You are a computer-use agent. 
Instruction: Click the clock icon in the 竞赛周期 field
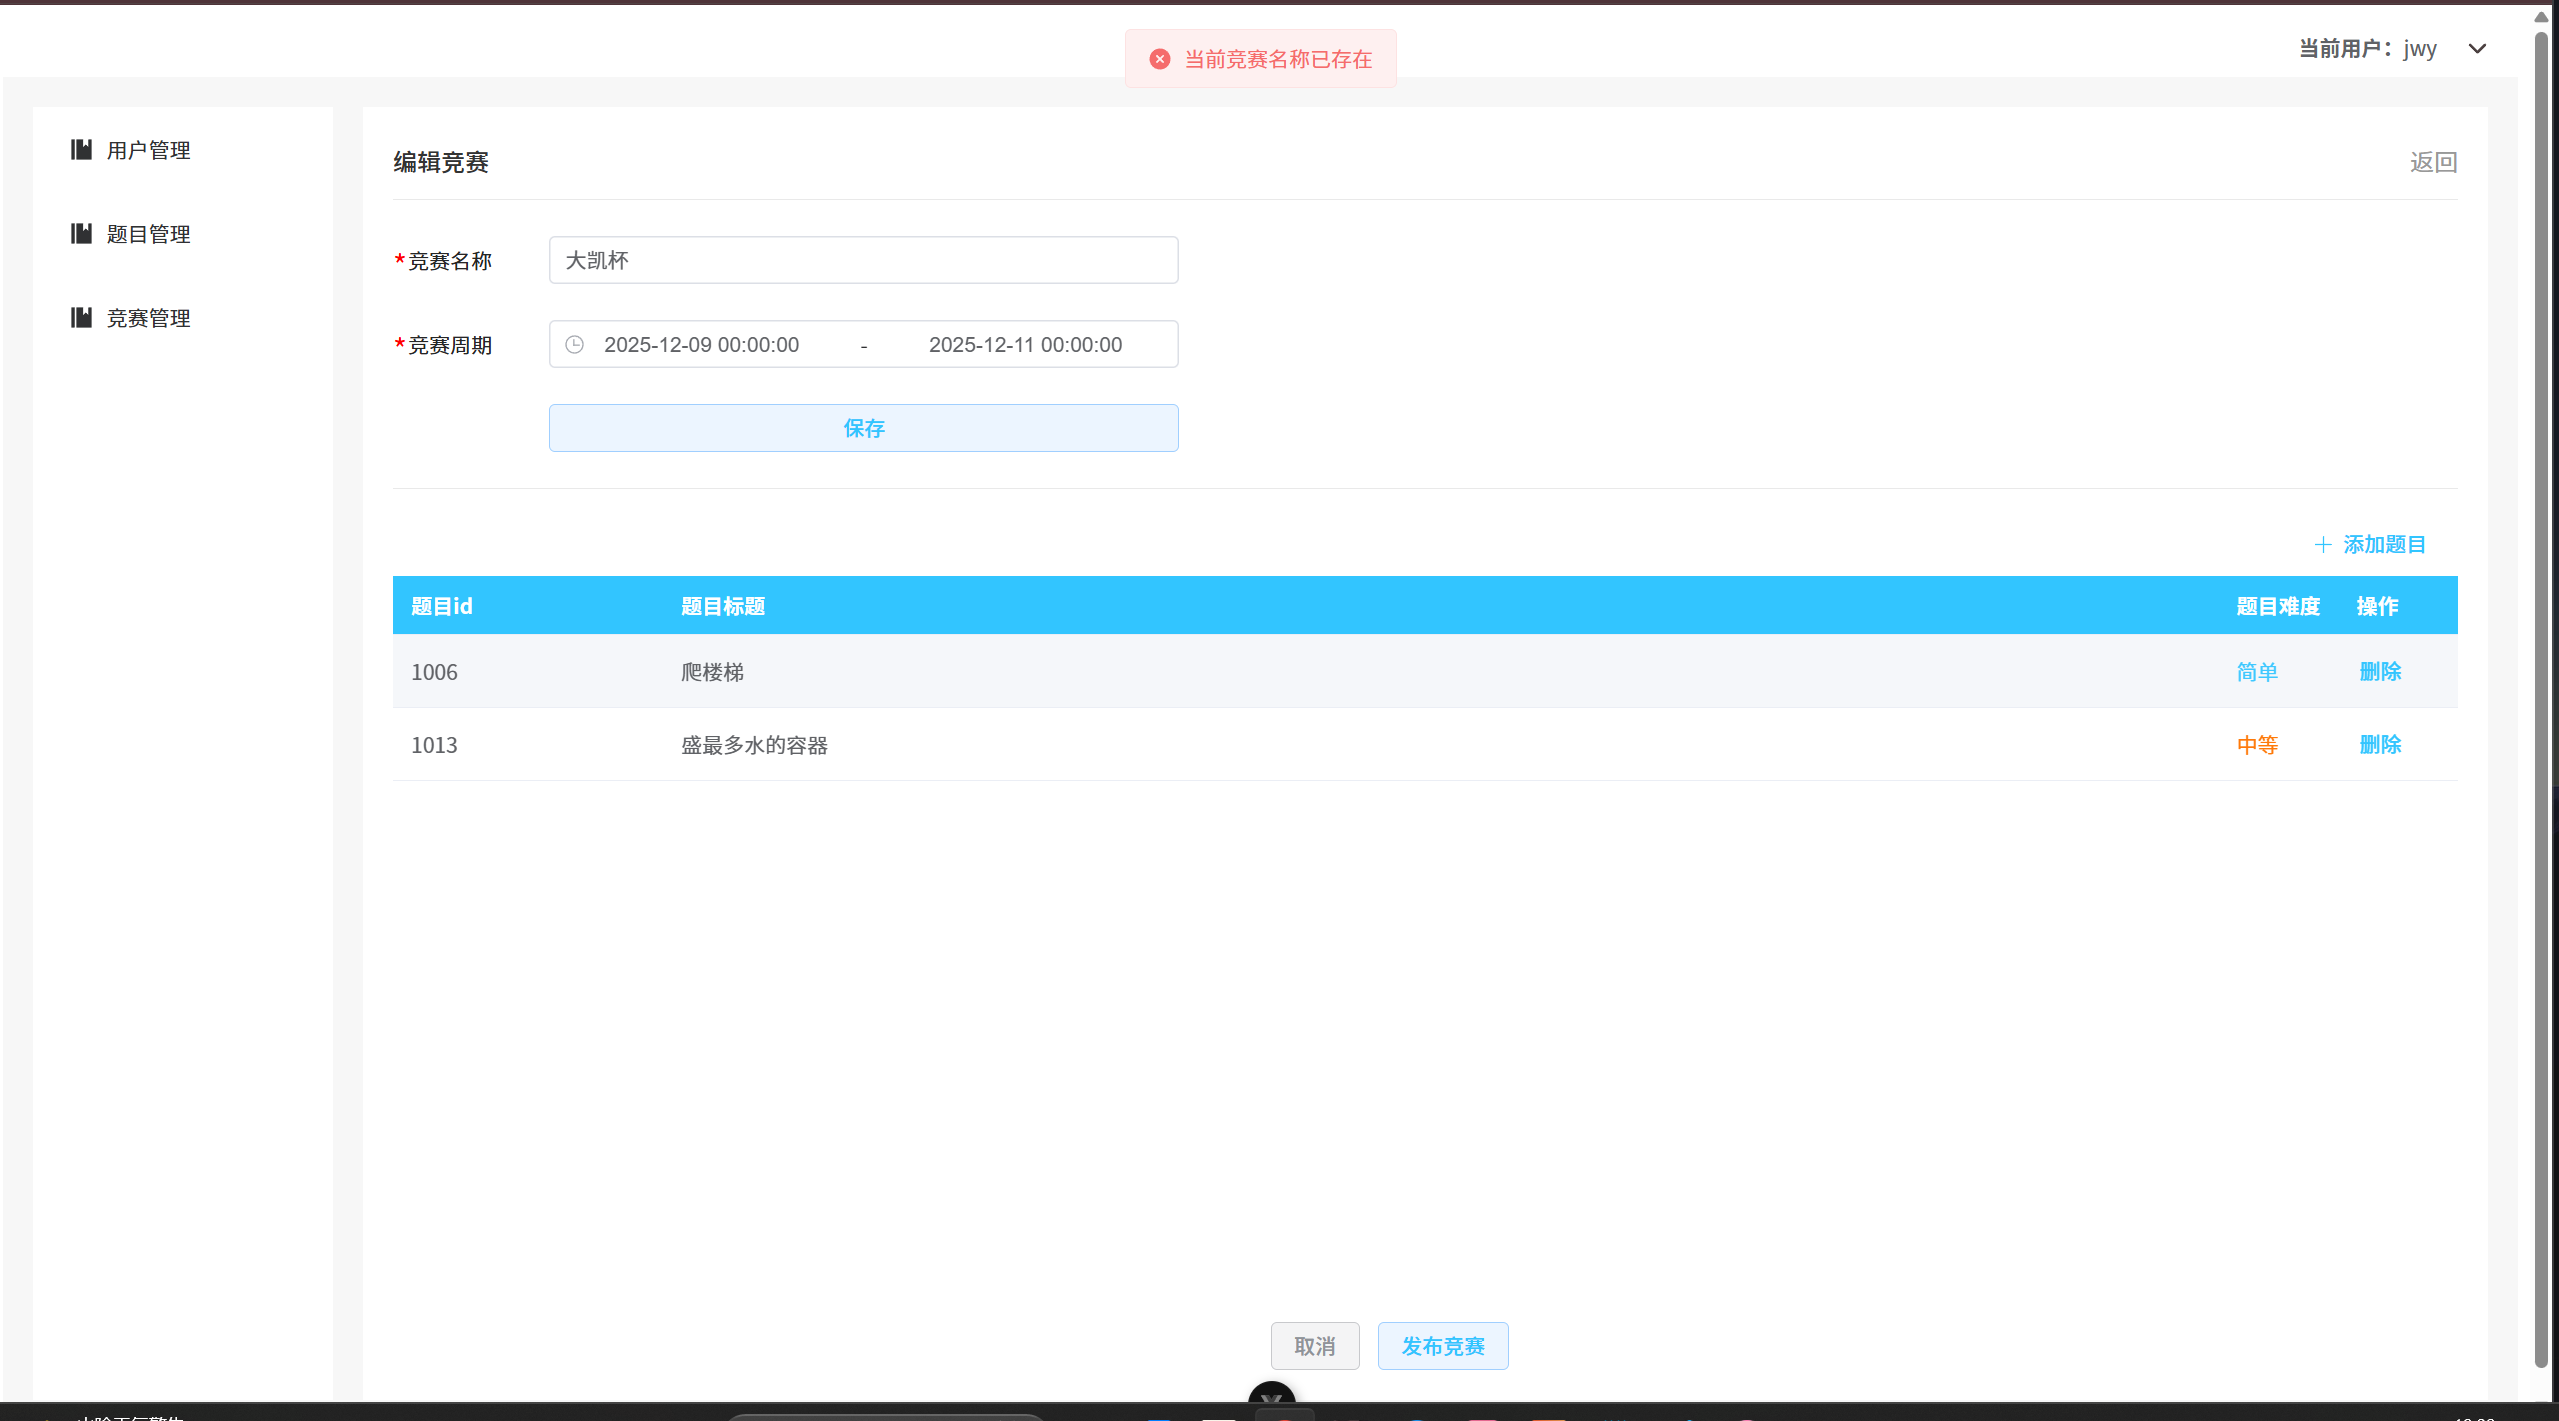[x=574, y=344]
